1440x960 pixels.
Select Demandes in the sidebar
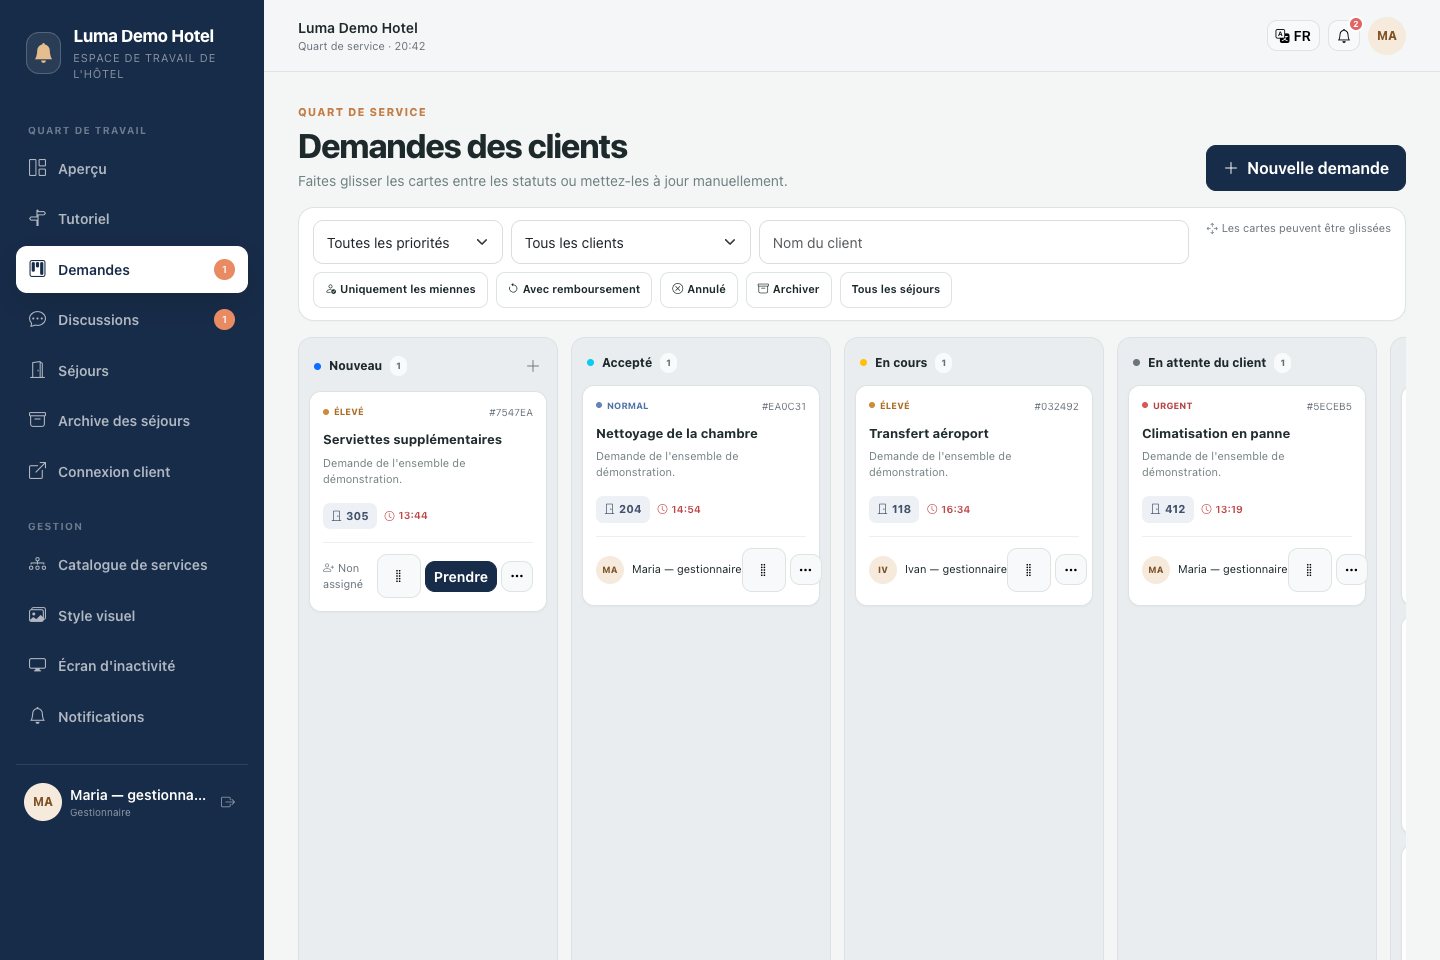coord(132,269)
